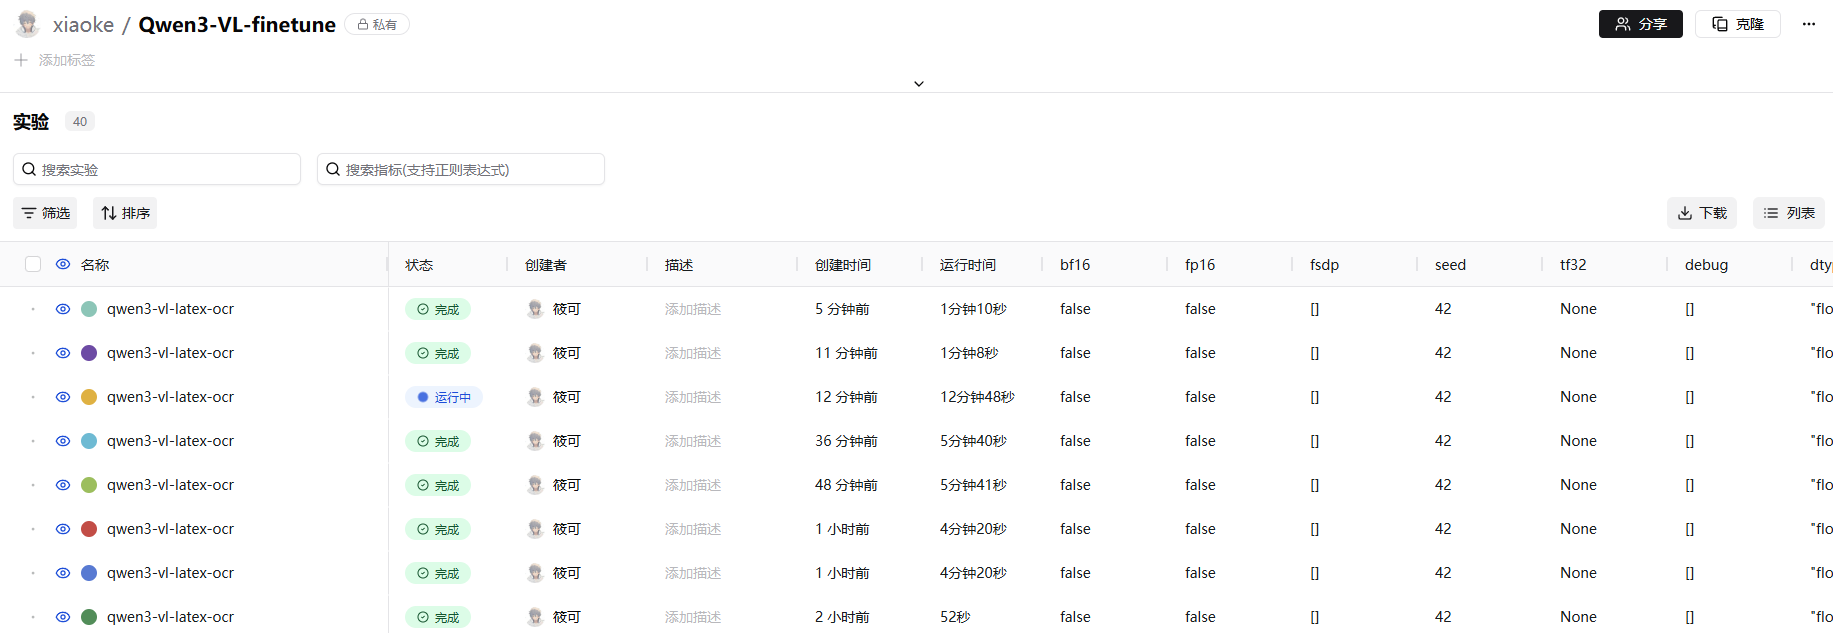Open the three-dot more options menu

coord(1808,24)
